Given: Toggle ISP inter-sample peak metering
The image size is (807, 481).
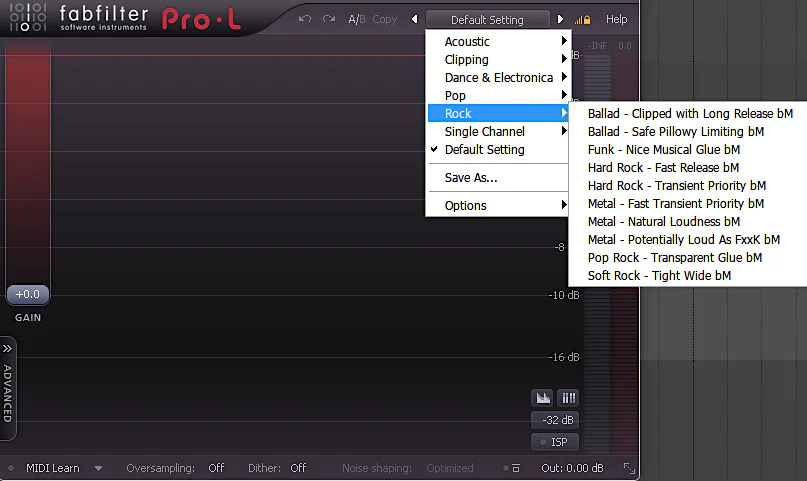Looking at the screenshot, I should [x=555, y=442].
